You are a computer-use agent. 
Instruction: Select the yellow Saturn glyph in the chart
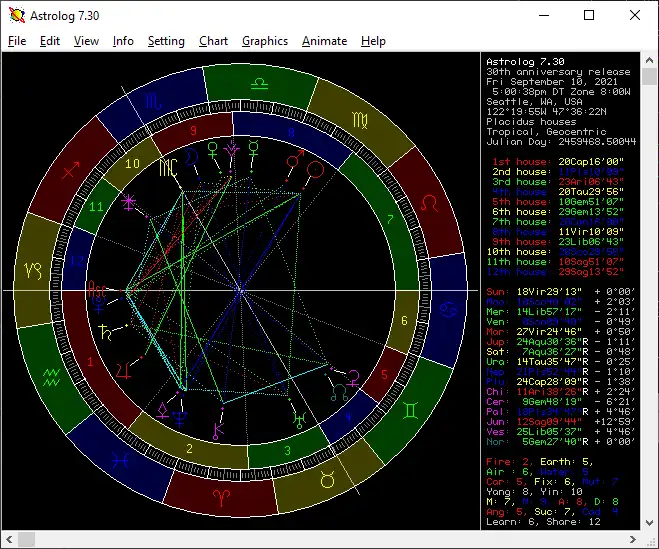105,332
